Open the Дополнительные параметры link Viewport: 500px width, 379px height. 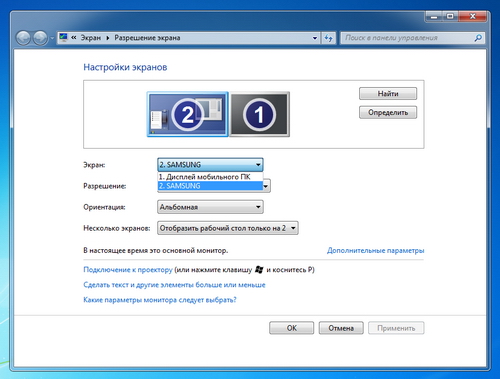tap(375, 250)
